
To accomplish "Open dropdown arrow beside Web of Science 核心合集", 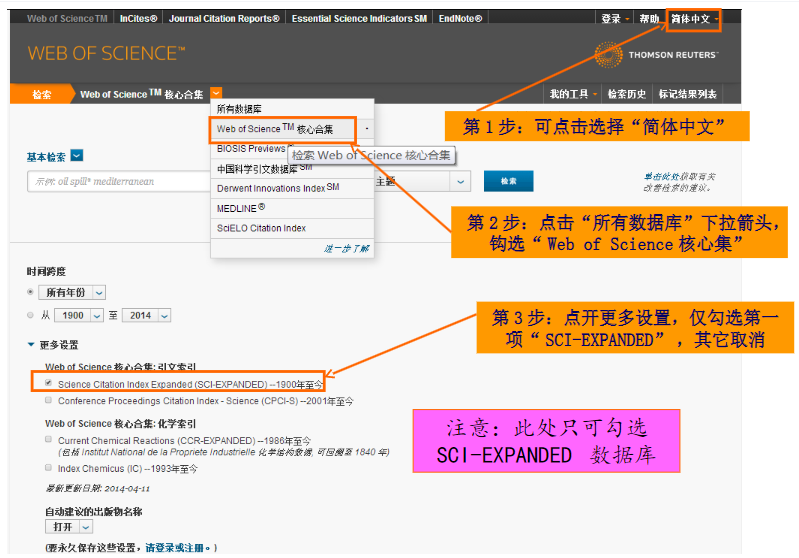I will pos(217,94).
